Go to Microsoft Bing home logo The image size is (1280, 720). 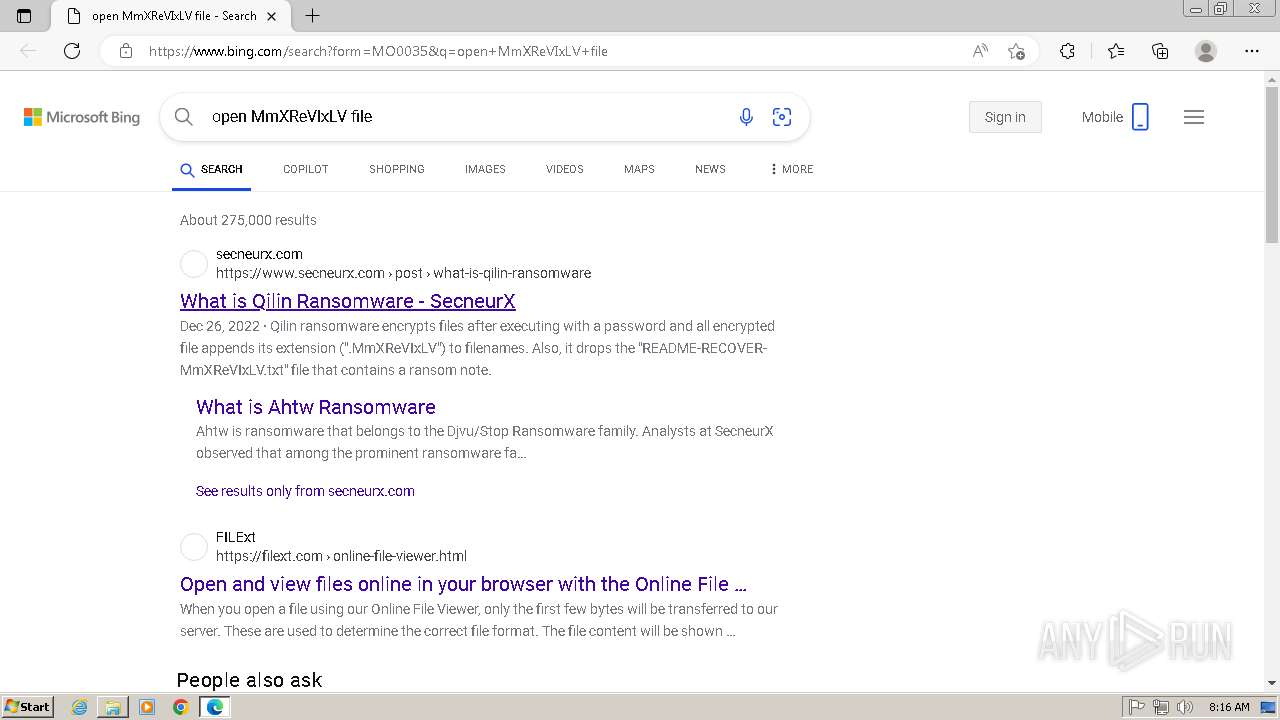point(82,117)
